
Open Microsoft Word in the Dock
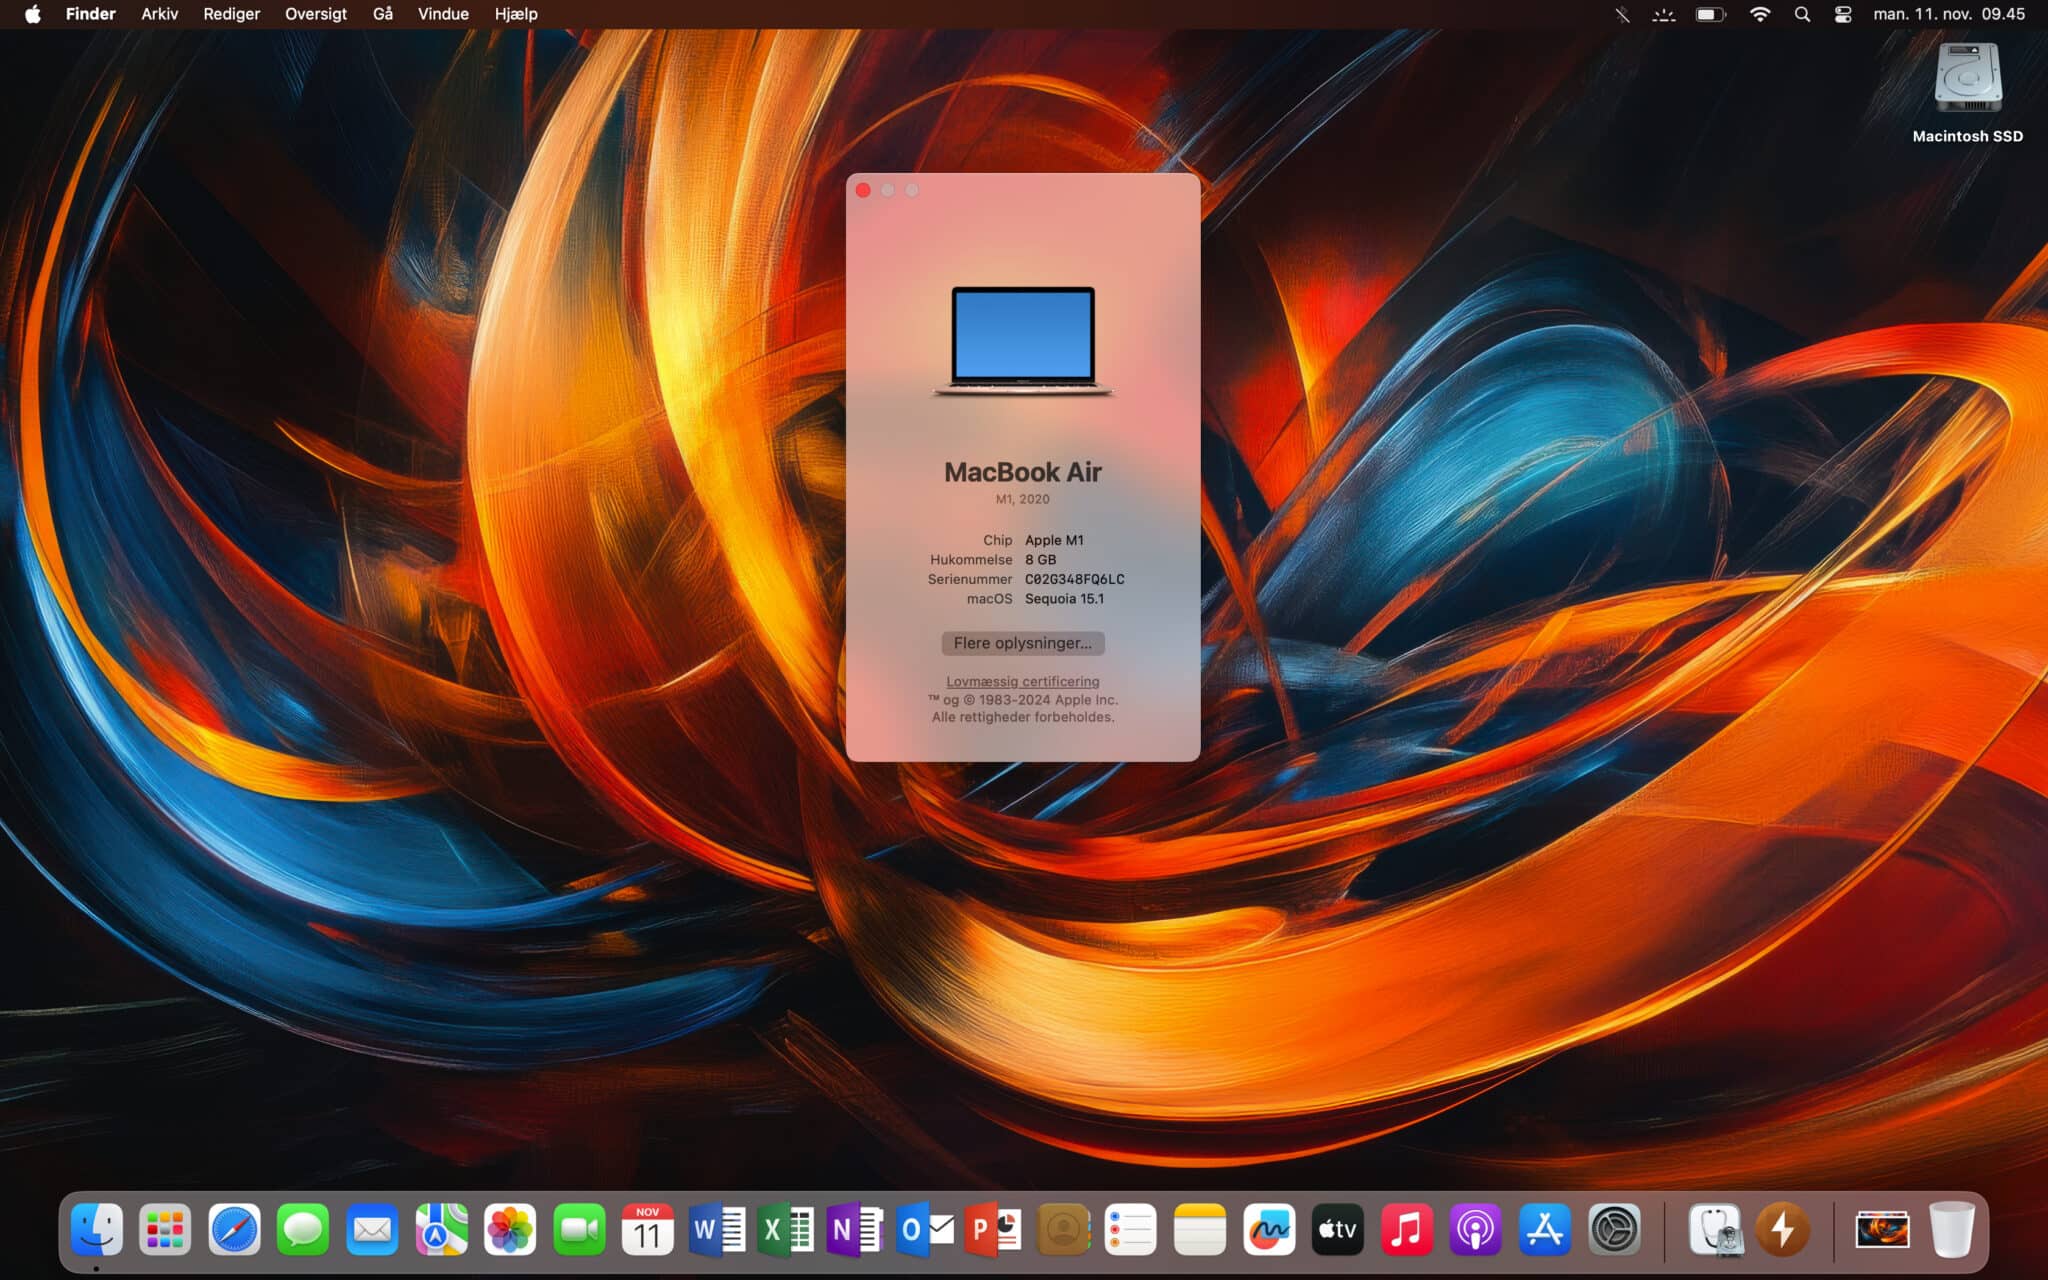(x=717, y=1229)
